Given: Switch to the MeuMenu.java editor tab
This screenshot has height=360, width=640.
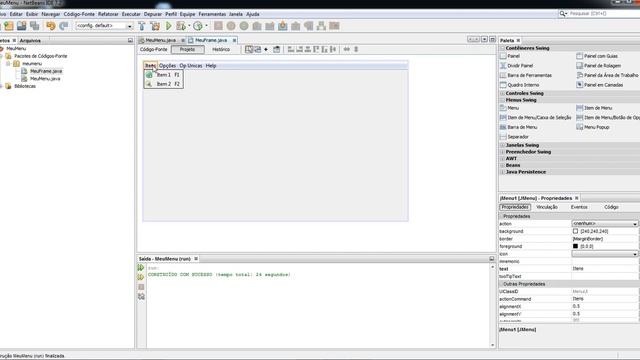Looking at the screenshot, I should [160, 40].
